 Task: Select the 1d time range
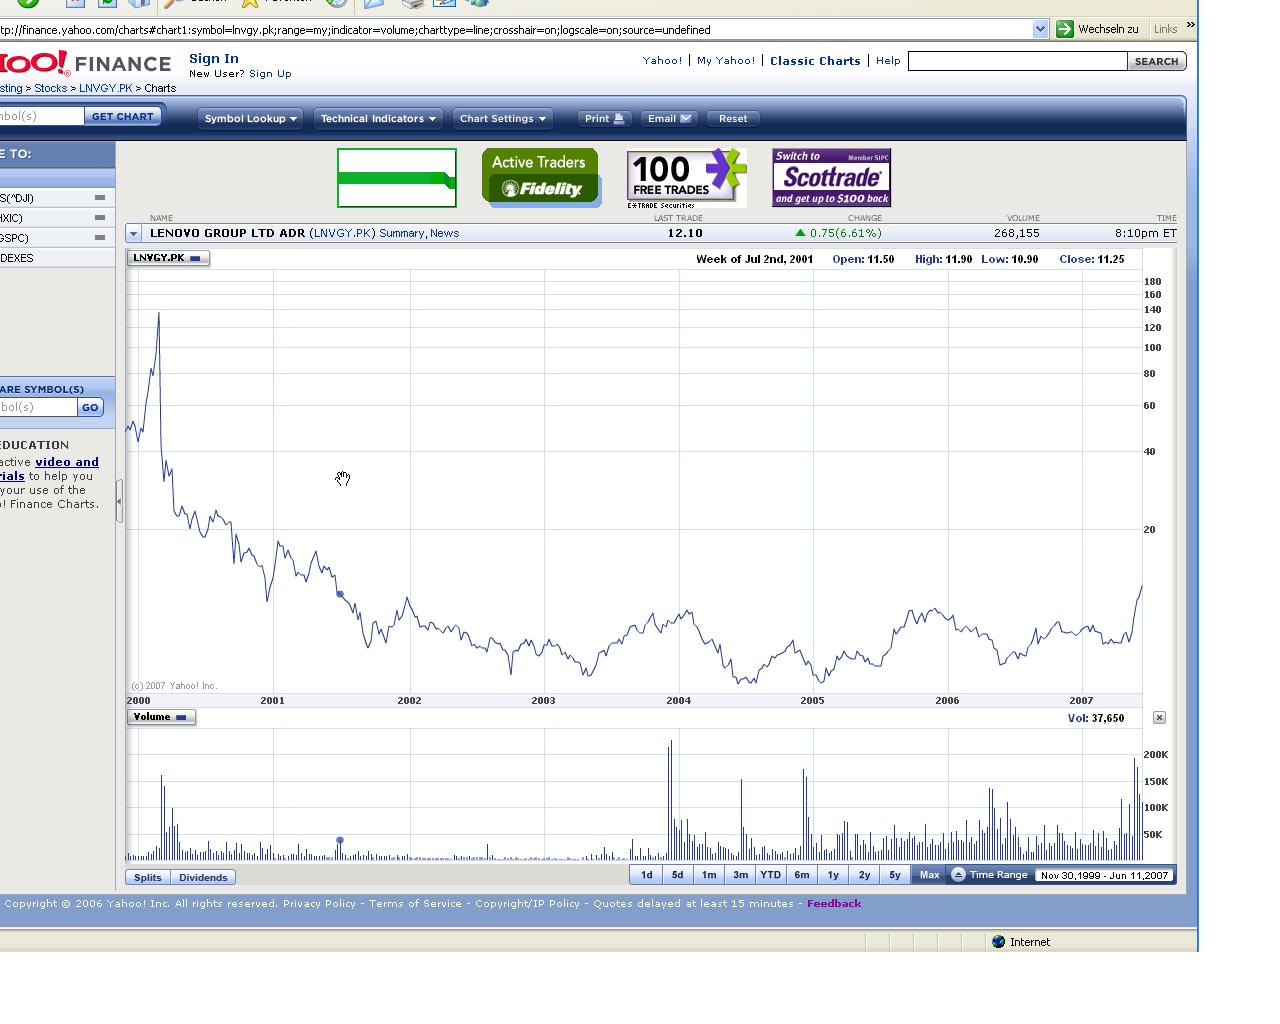tap(646, 875)
